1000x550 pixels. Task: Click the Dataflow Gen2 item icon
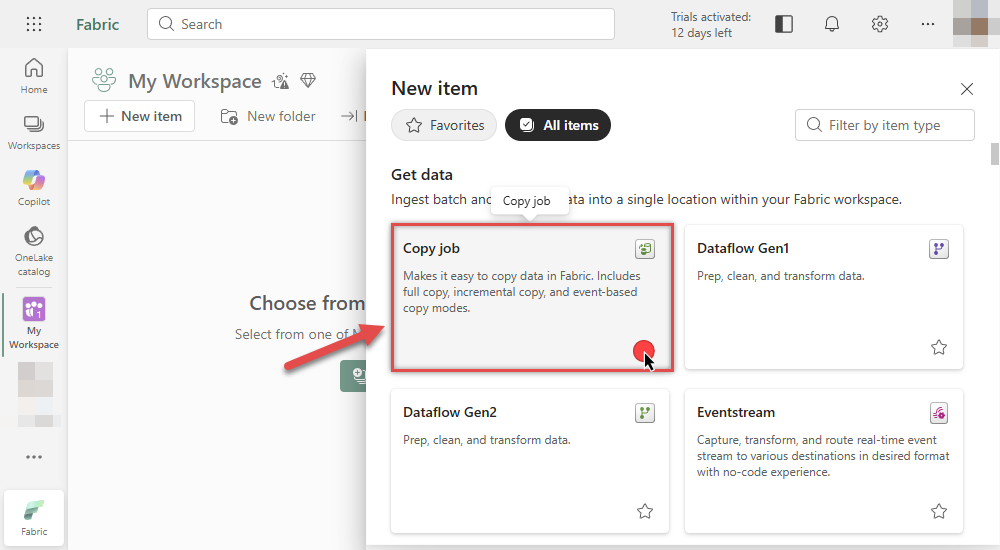[645, 413]
